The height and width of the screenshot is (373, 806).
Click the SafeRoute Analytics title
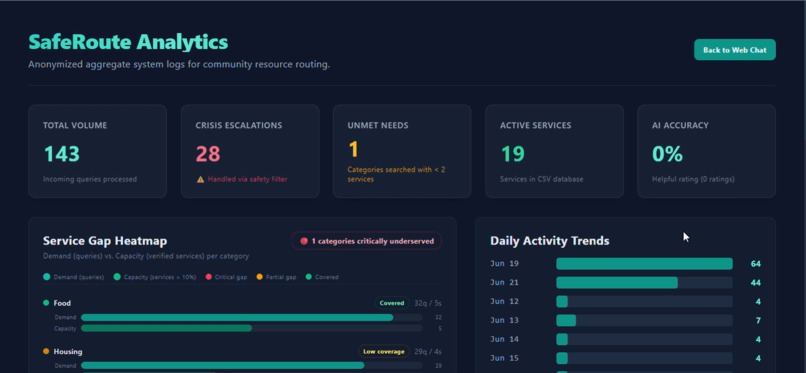pos(128,42)
